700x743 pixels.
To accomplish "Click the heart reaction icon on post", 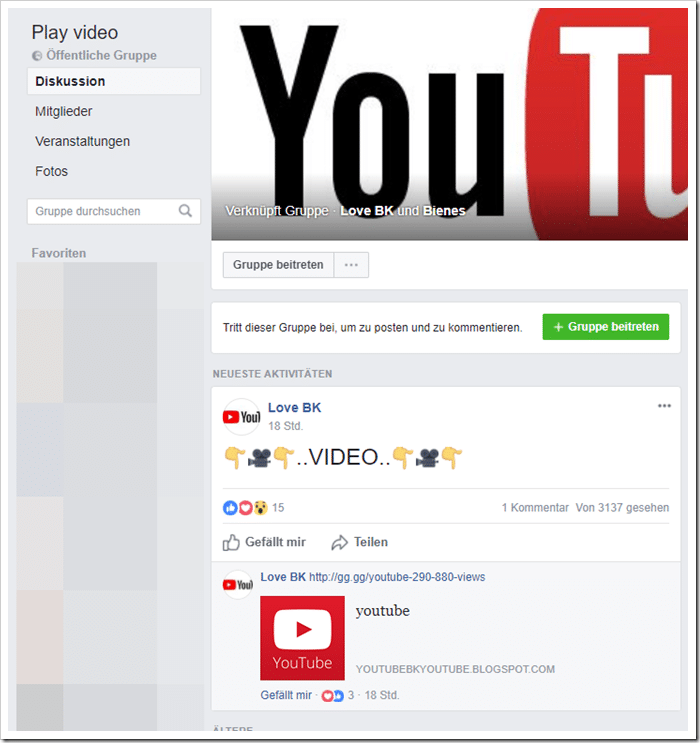I will (245, 507).
